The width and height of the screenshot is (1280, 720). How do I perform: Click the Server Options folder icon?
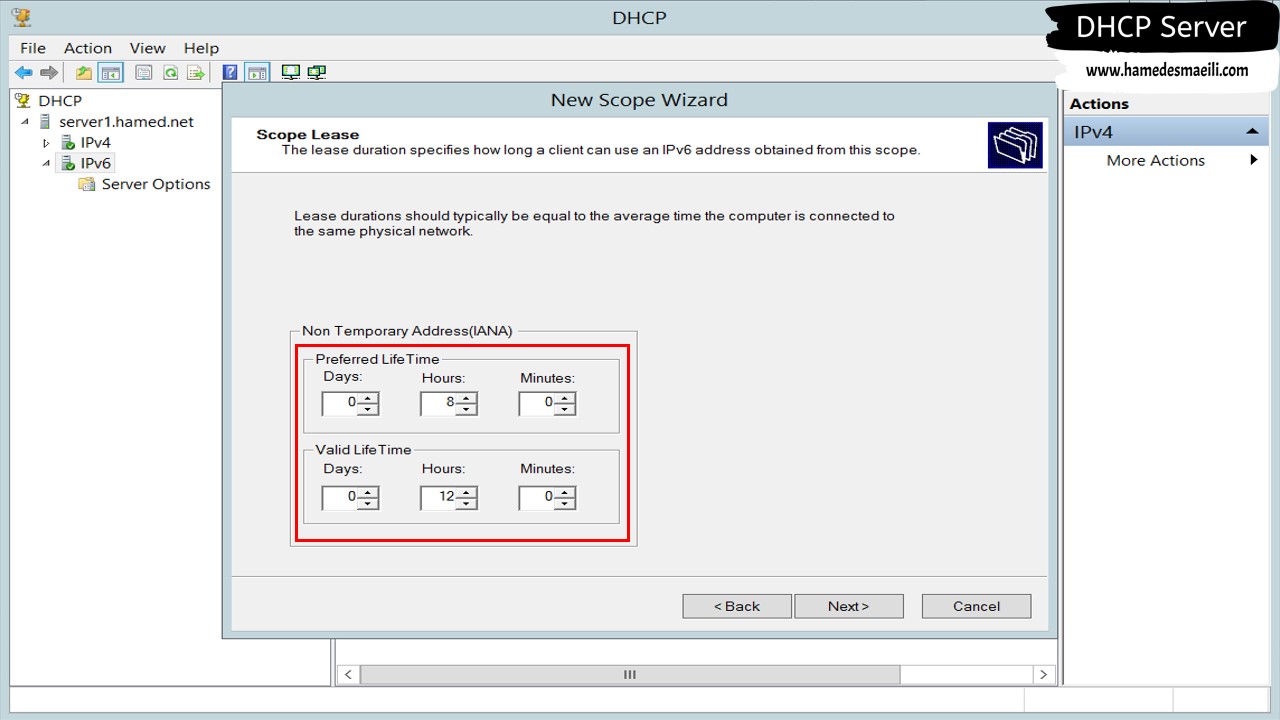87,184
